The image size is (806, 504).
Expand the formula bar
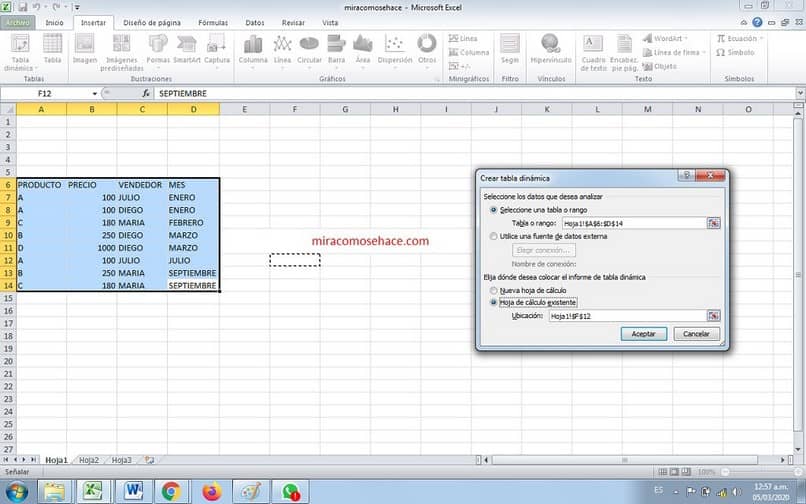point(800,93)
